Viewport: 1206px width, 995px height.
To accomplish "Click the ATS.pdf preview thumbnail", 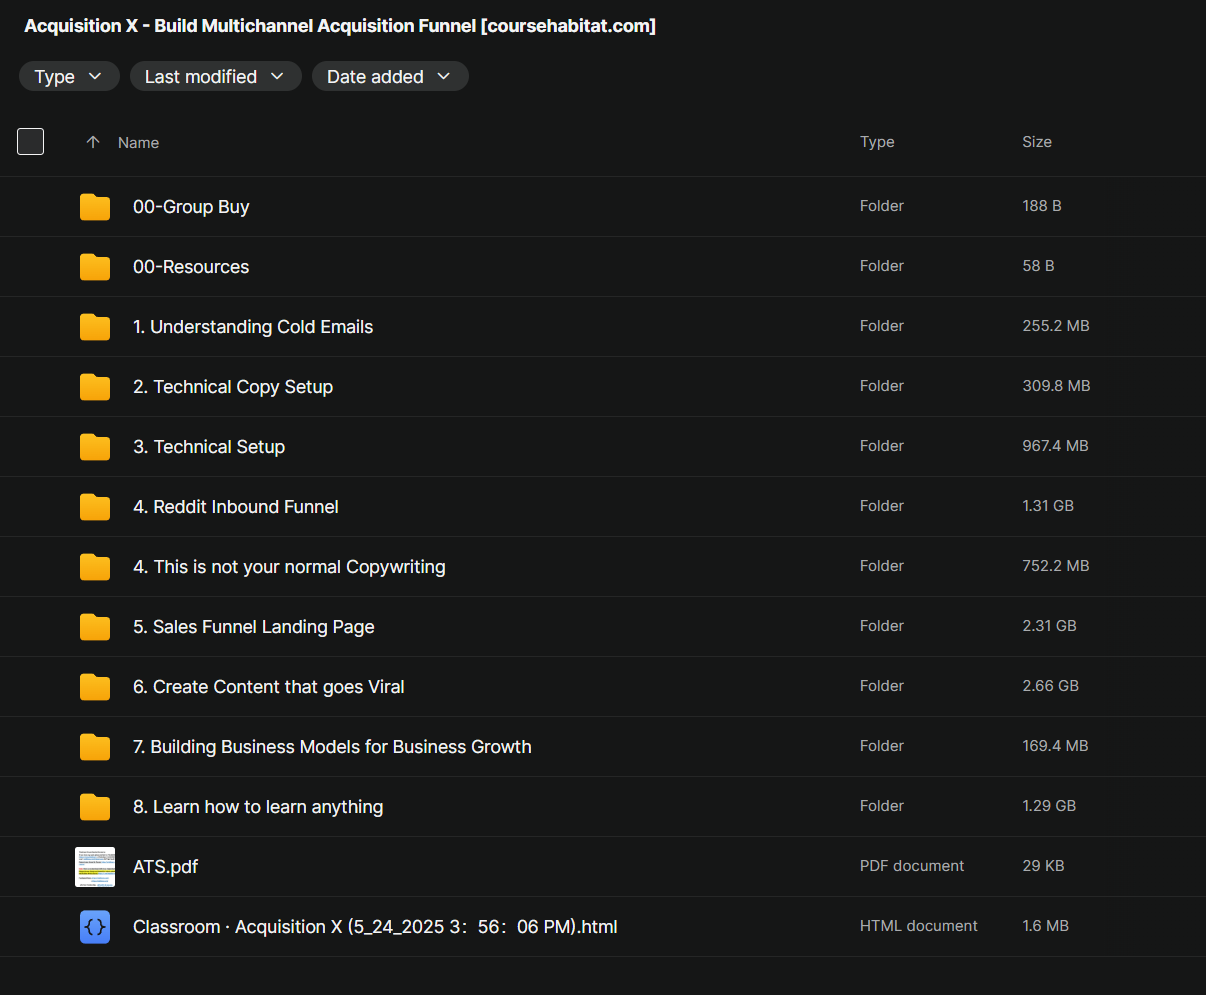I will tap(95, 867).
